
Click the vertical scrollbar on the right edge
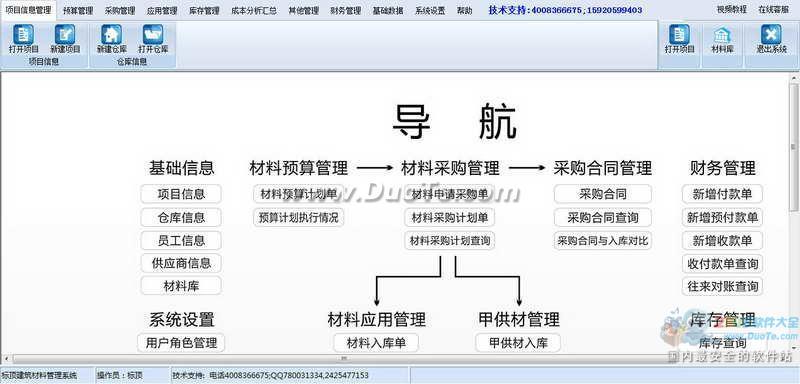(x=794, y=213)
